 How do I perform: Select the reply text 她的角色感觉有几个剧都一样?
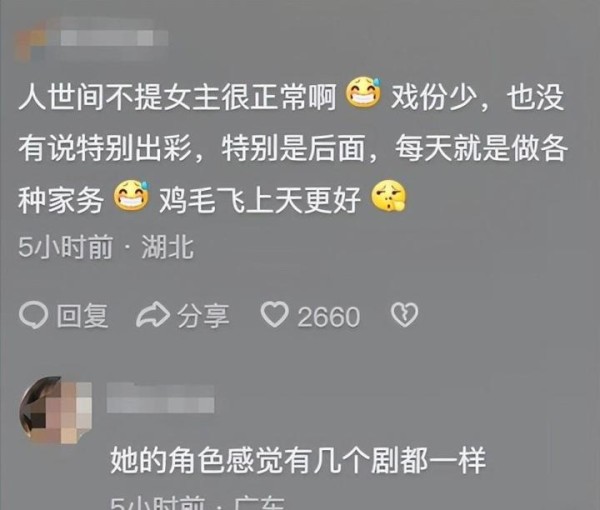298,460
